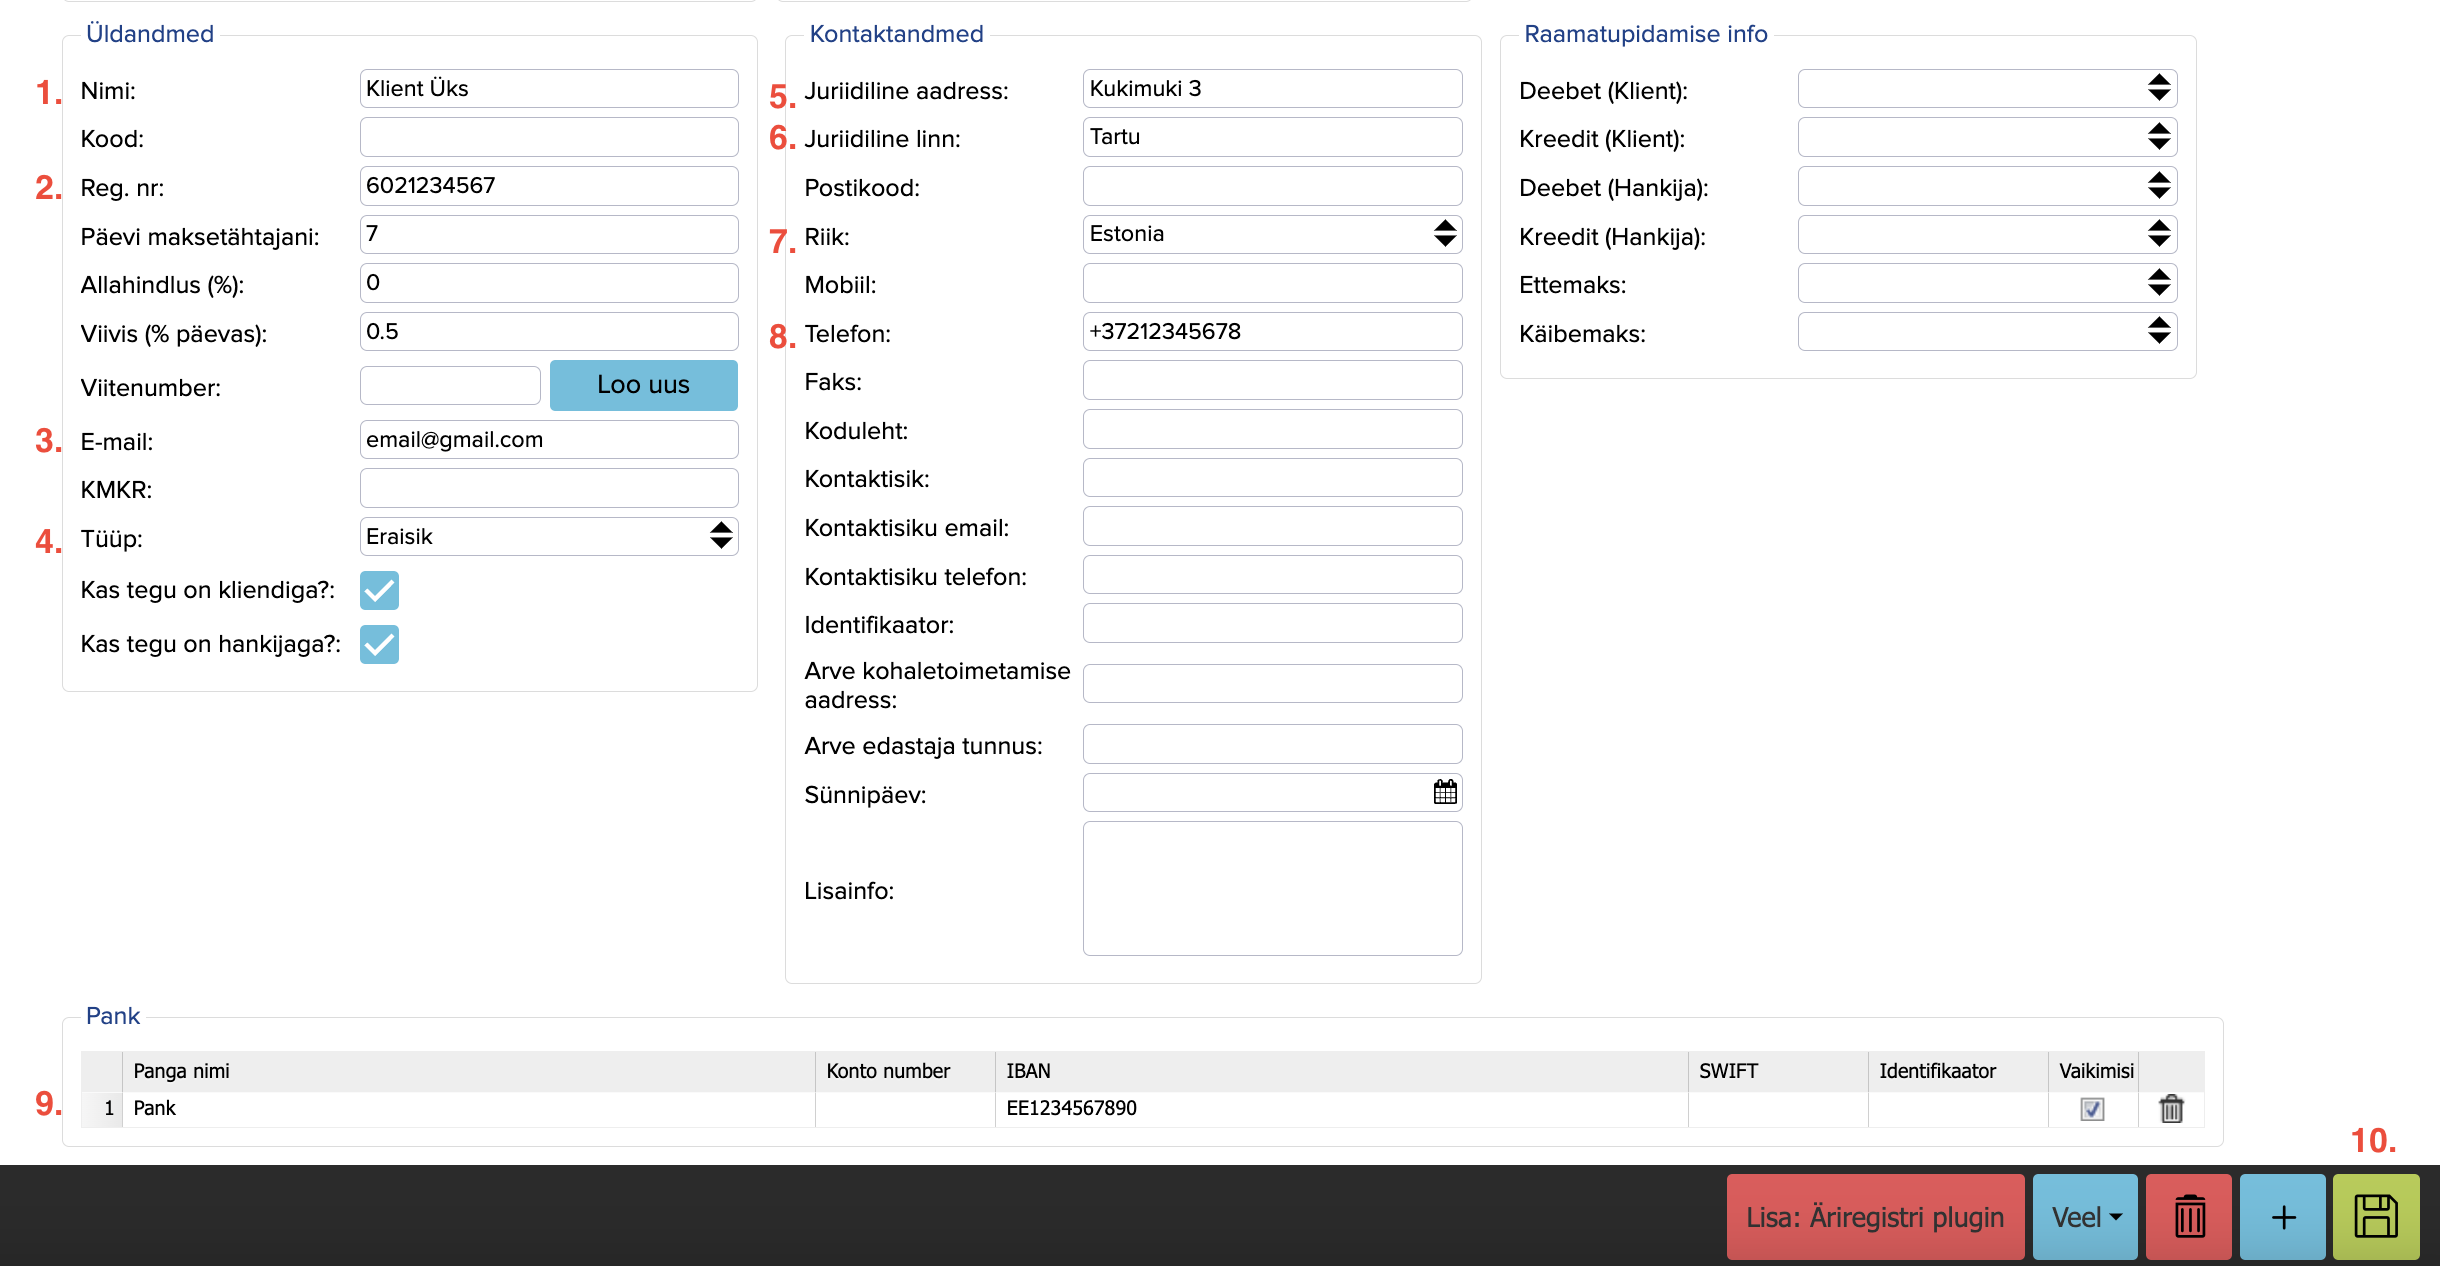Uncheck Kas tegu on hankijaga checkbox
This screenshot has height=1266, width=2440.
click(x=379, y=644)
